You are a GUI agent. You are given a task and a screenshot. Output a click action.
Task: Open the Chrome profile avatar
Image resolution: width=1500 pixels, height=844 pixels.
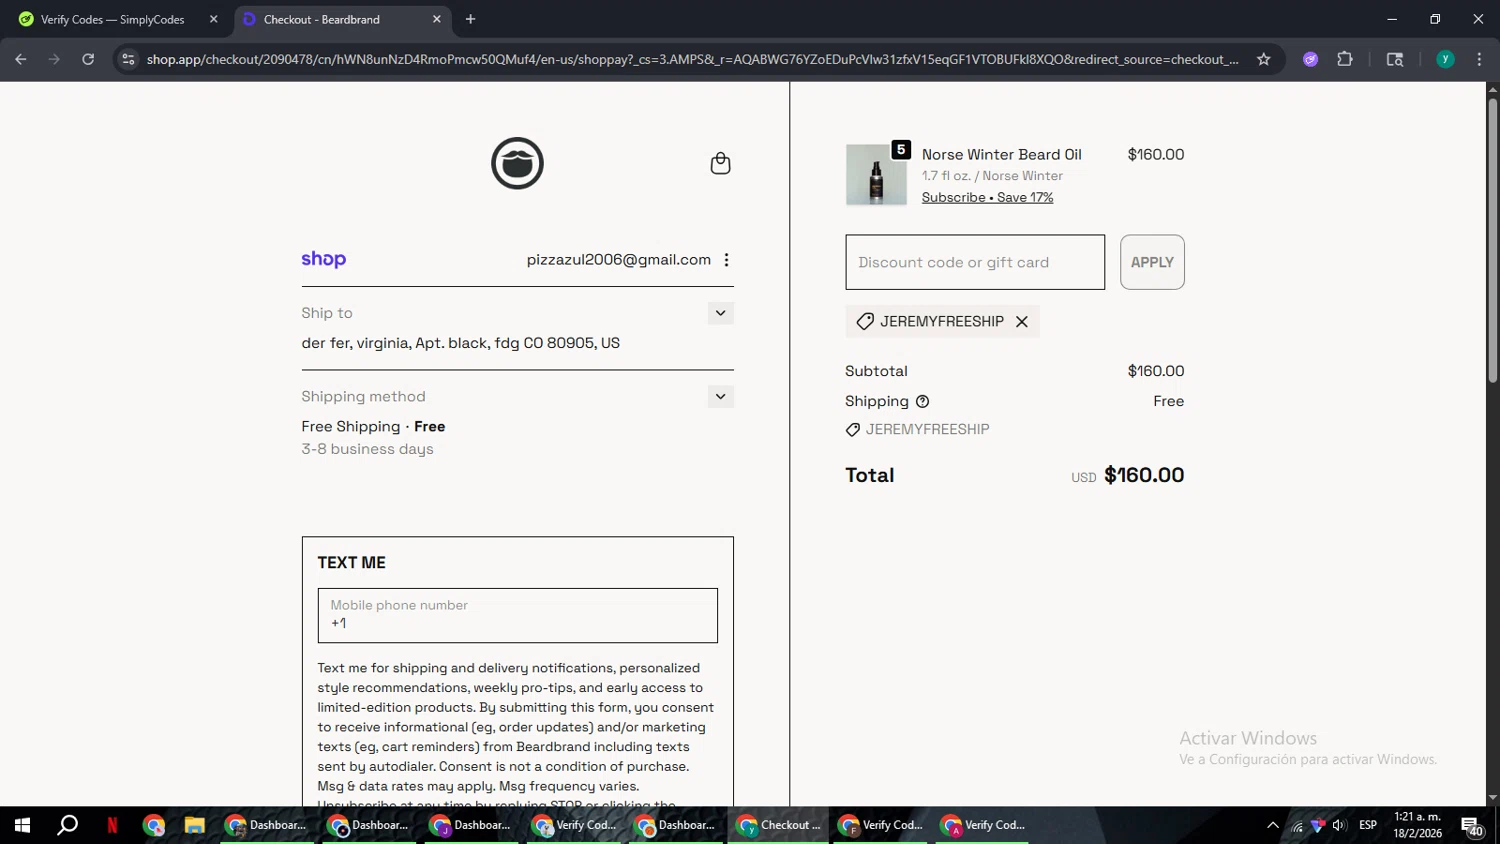pos(1445,59)
